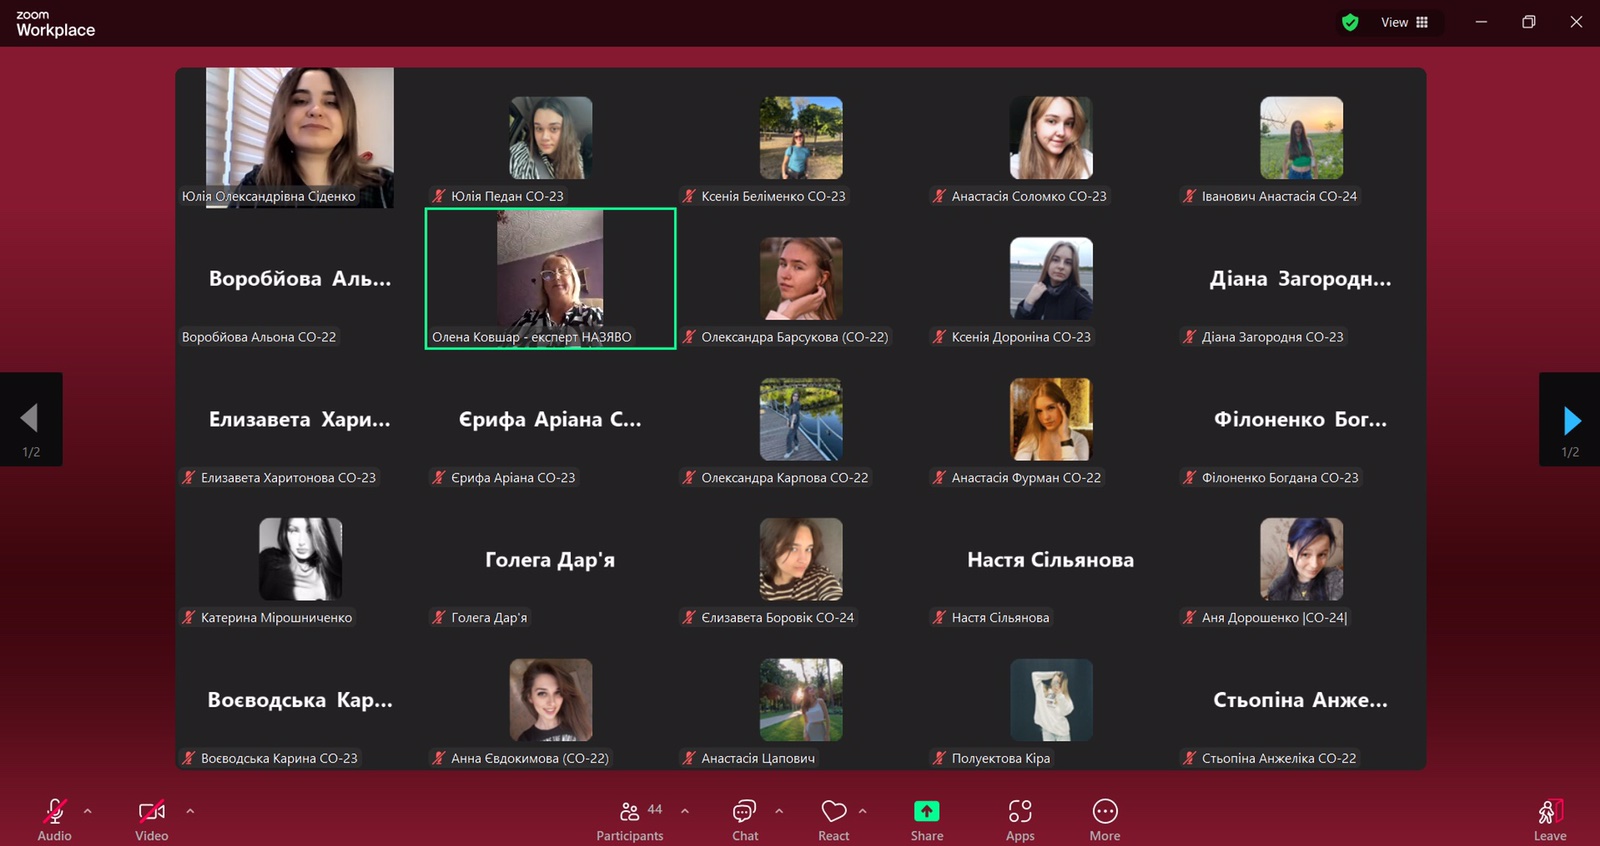Click Олександра Барсукова (СО-22) profile picture
The image size is (1600, 846).
(801, 278)
